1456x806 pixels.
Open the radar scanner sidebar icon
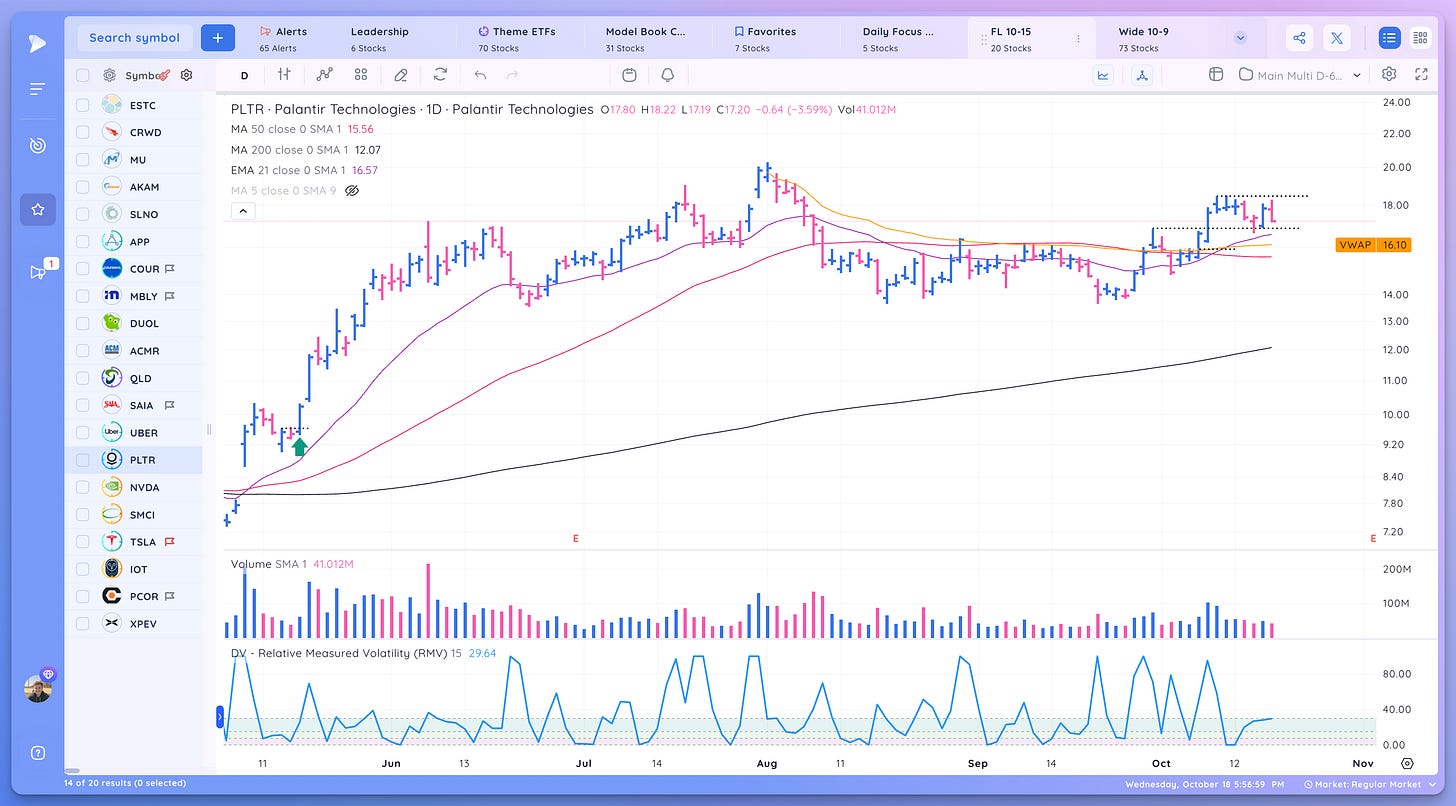click(37, 146)
